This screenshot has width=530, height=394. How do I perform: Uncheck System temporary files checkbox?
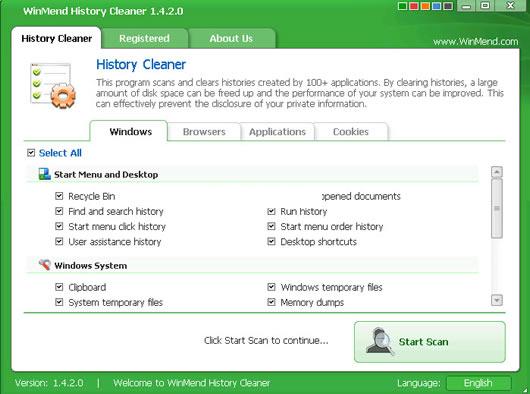pos(59,302)
